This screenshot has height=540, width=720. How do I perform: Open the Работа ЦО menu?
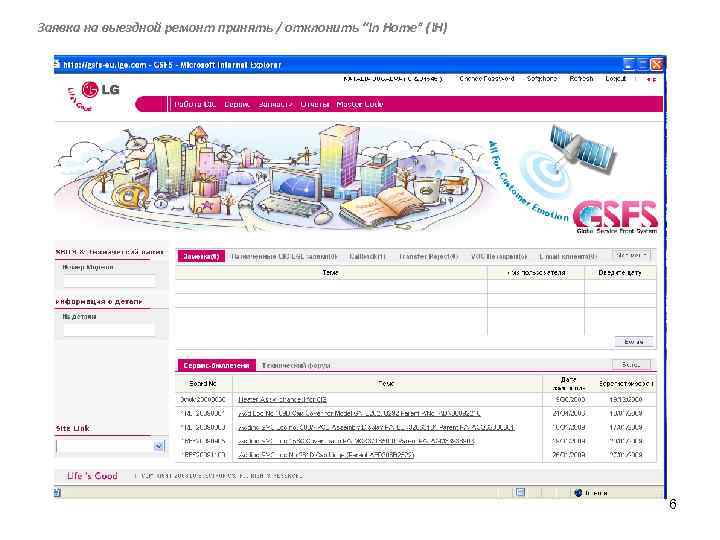click(x=195, y=104)
